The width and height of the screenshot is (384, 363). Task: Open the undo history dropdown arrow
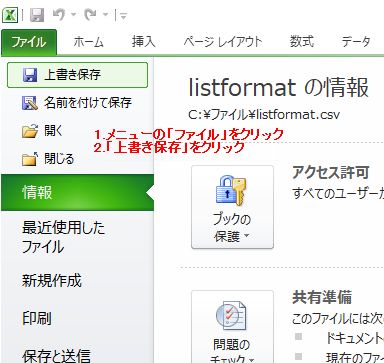tap(73, 15)
